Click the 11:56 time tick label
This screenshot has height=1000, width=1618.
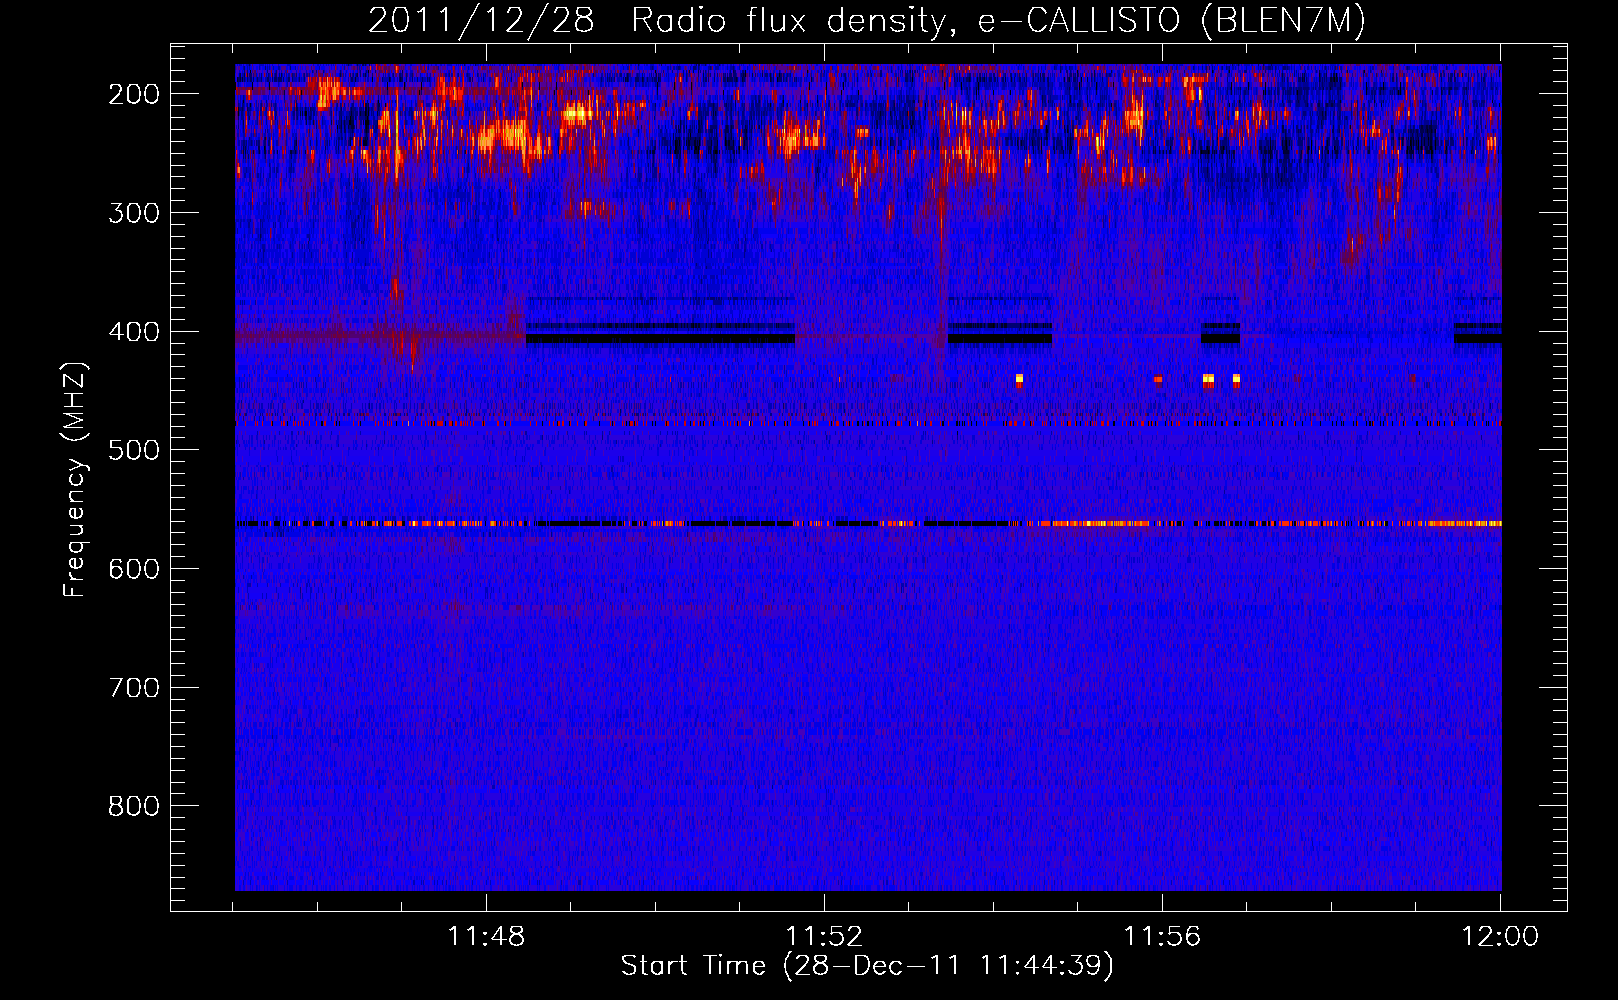pyautogui.click(x=1162, y=937)
